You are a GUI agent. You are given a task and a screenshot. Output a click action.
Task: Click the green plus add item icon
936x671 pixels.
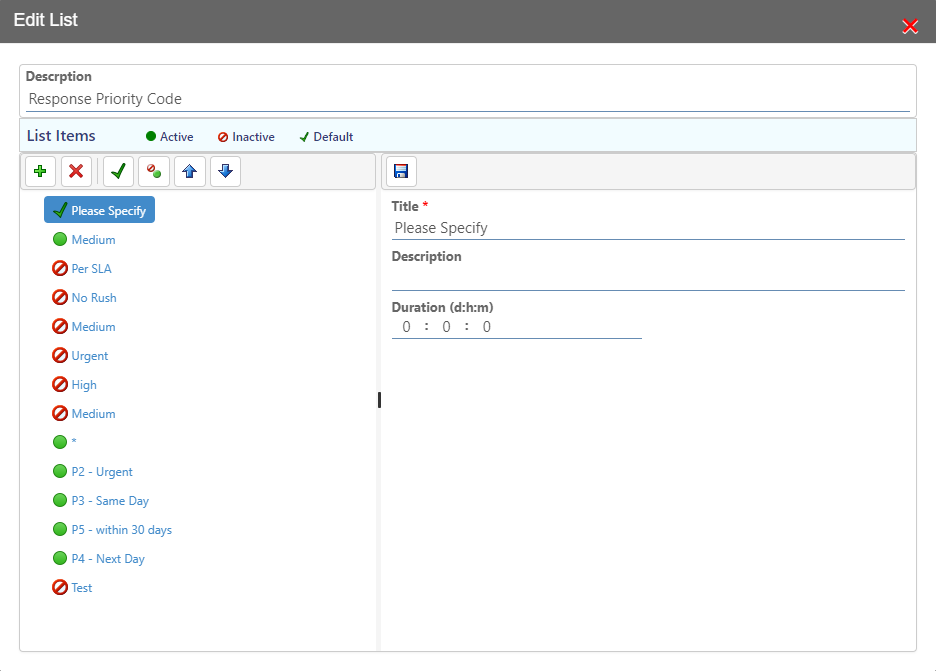(41, 172)
